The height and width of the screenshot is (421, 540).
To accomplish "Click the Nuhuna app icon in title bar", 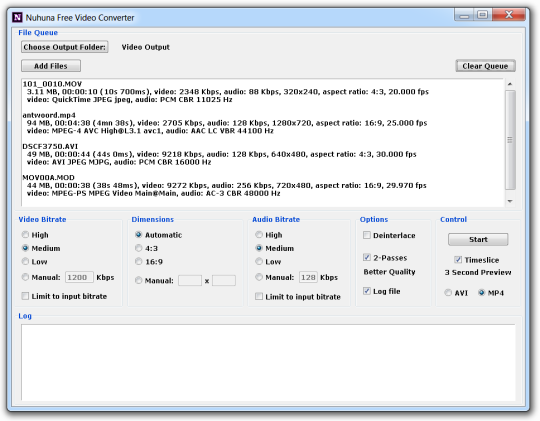I will pos(17,17).
